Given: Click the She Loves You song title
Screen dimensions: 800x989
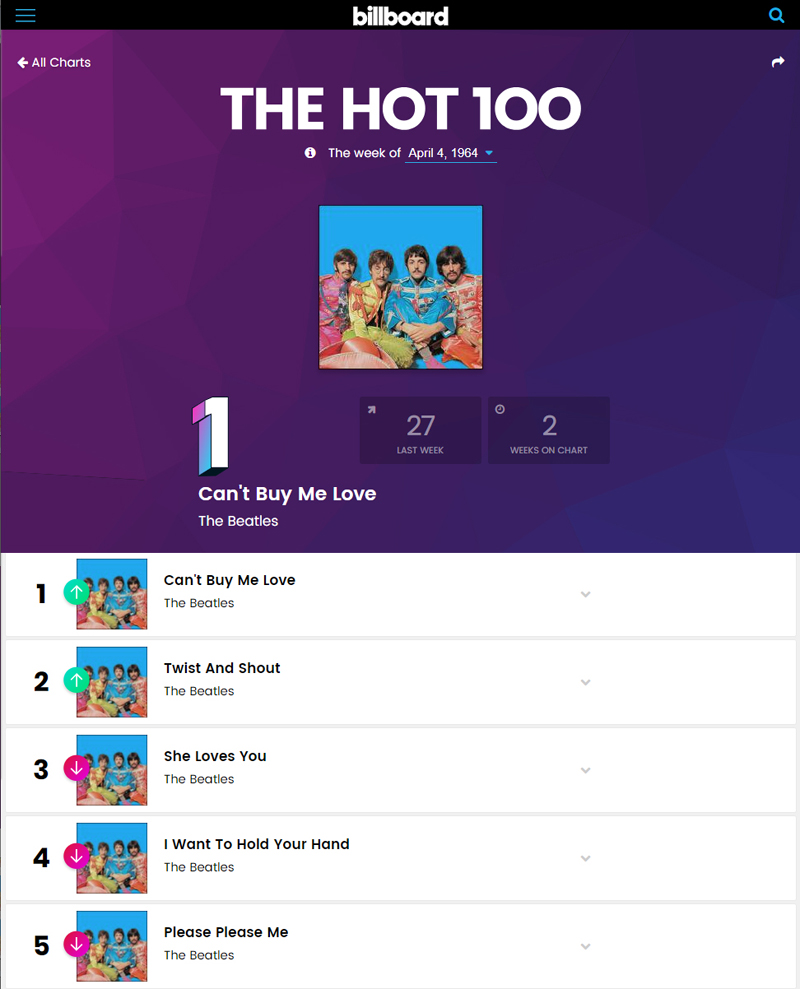Looking at the screenshot, I should 215,756.
